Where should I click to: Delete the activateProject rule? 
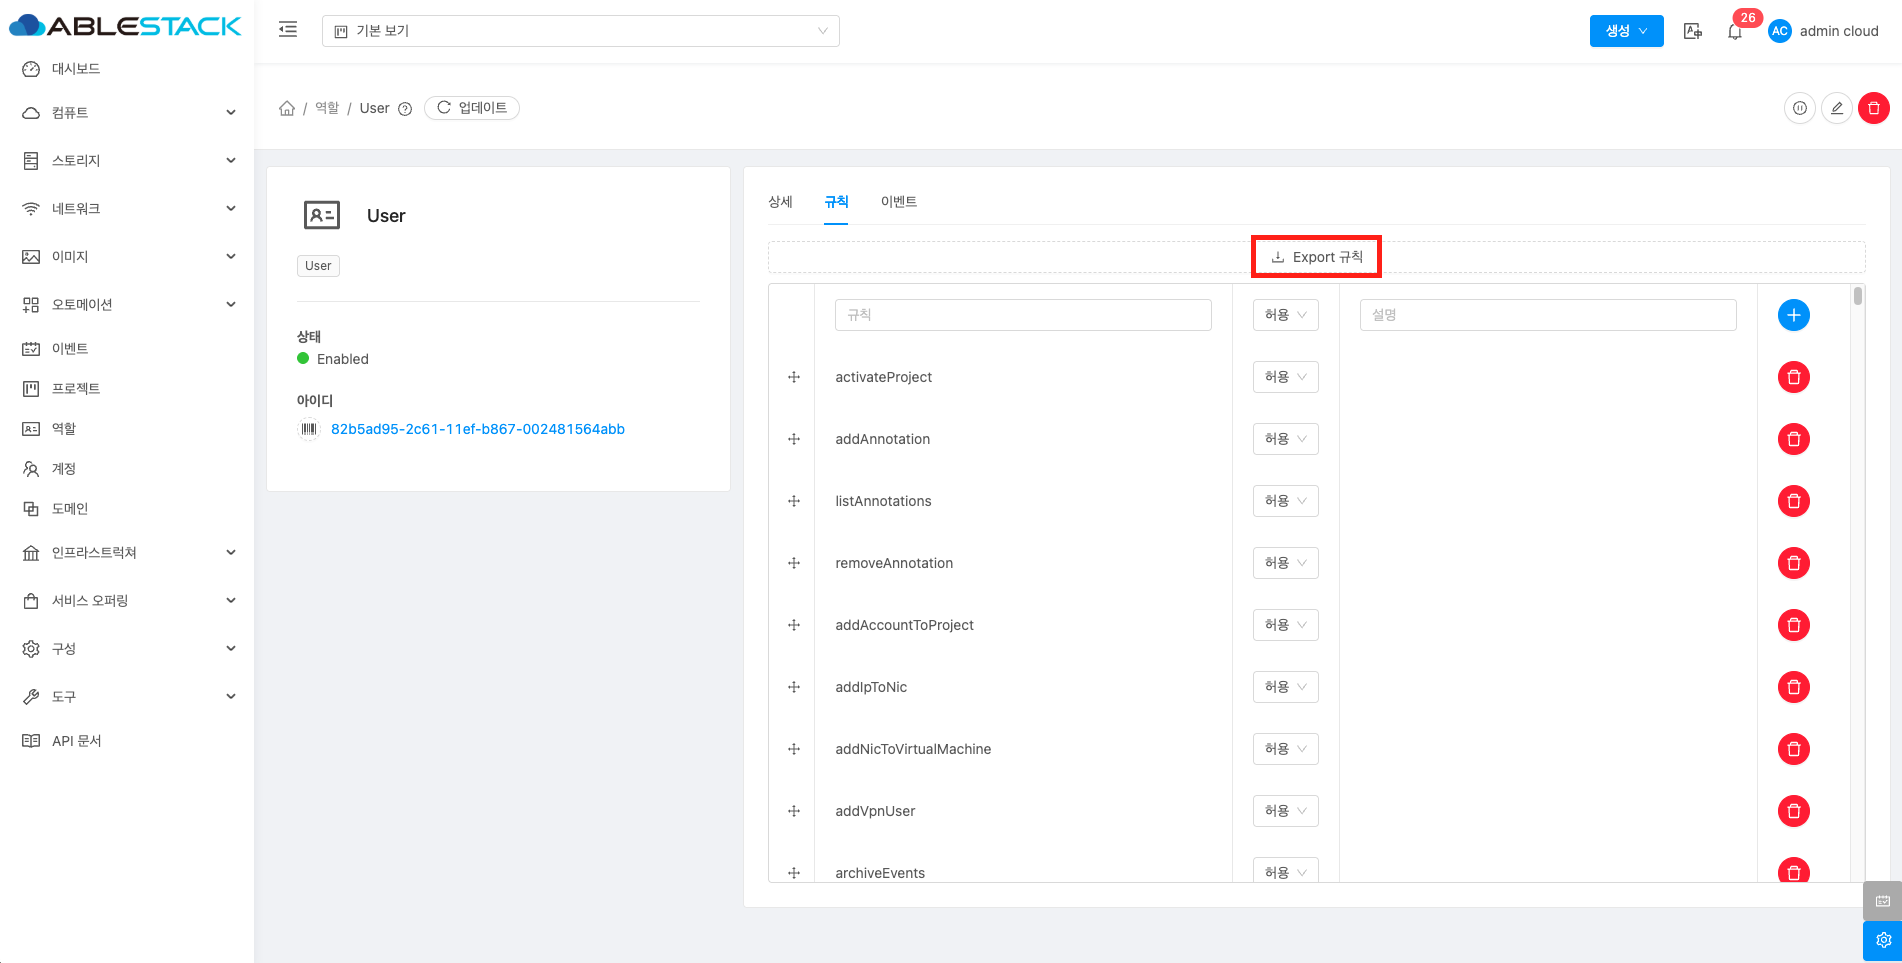tap(1793, 377)
